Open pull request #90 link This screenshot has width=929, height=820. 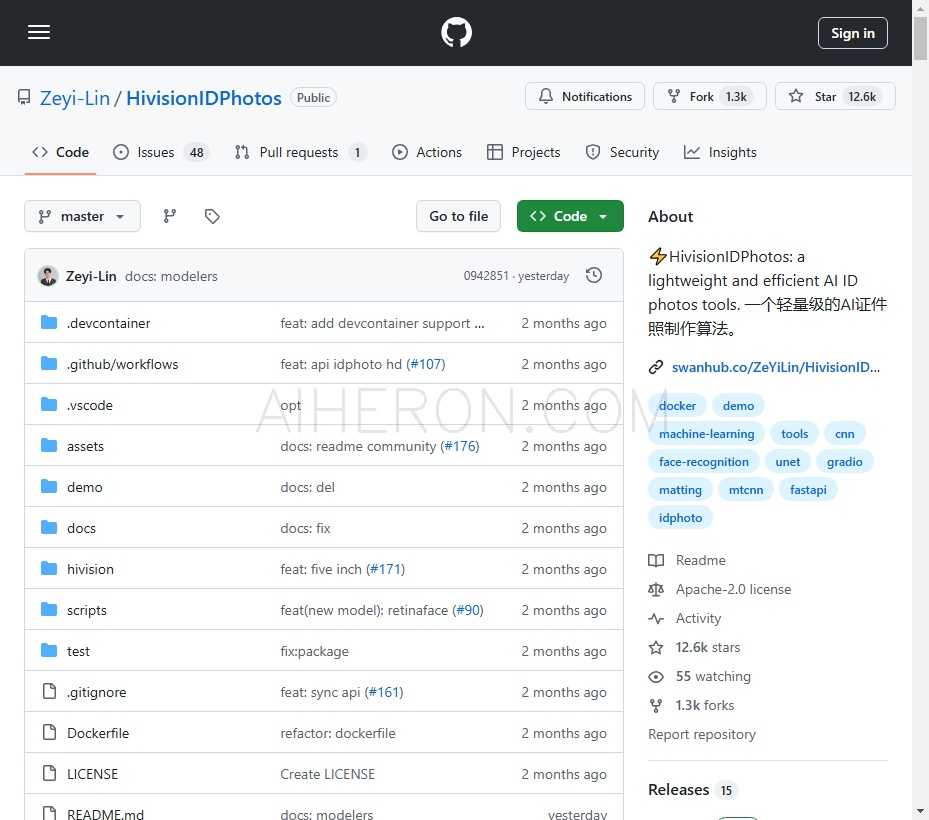click(x=468, y=610)
